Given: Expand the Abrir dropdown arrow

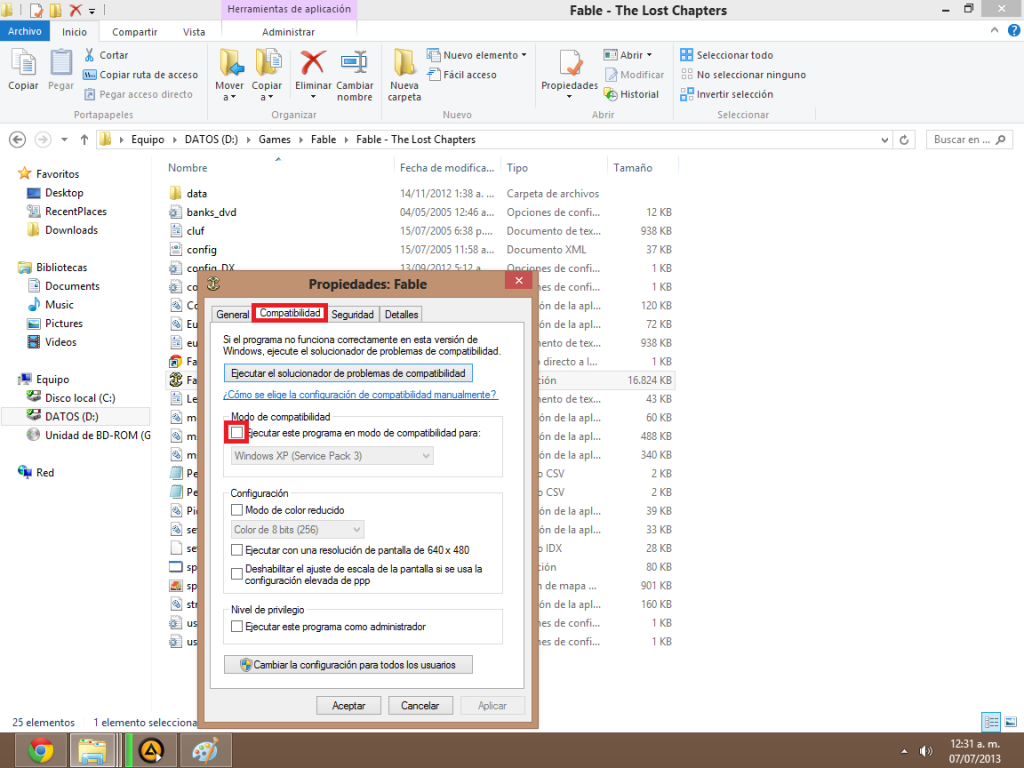Looking at the screenshot, I should pyautogui.click(x=648, y=56).
